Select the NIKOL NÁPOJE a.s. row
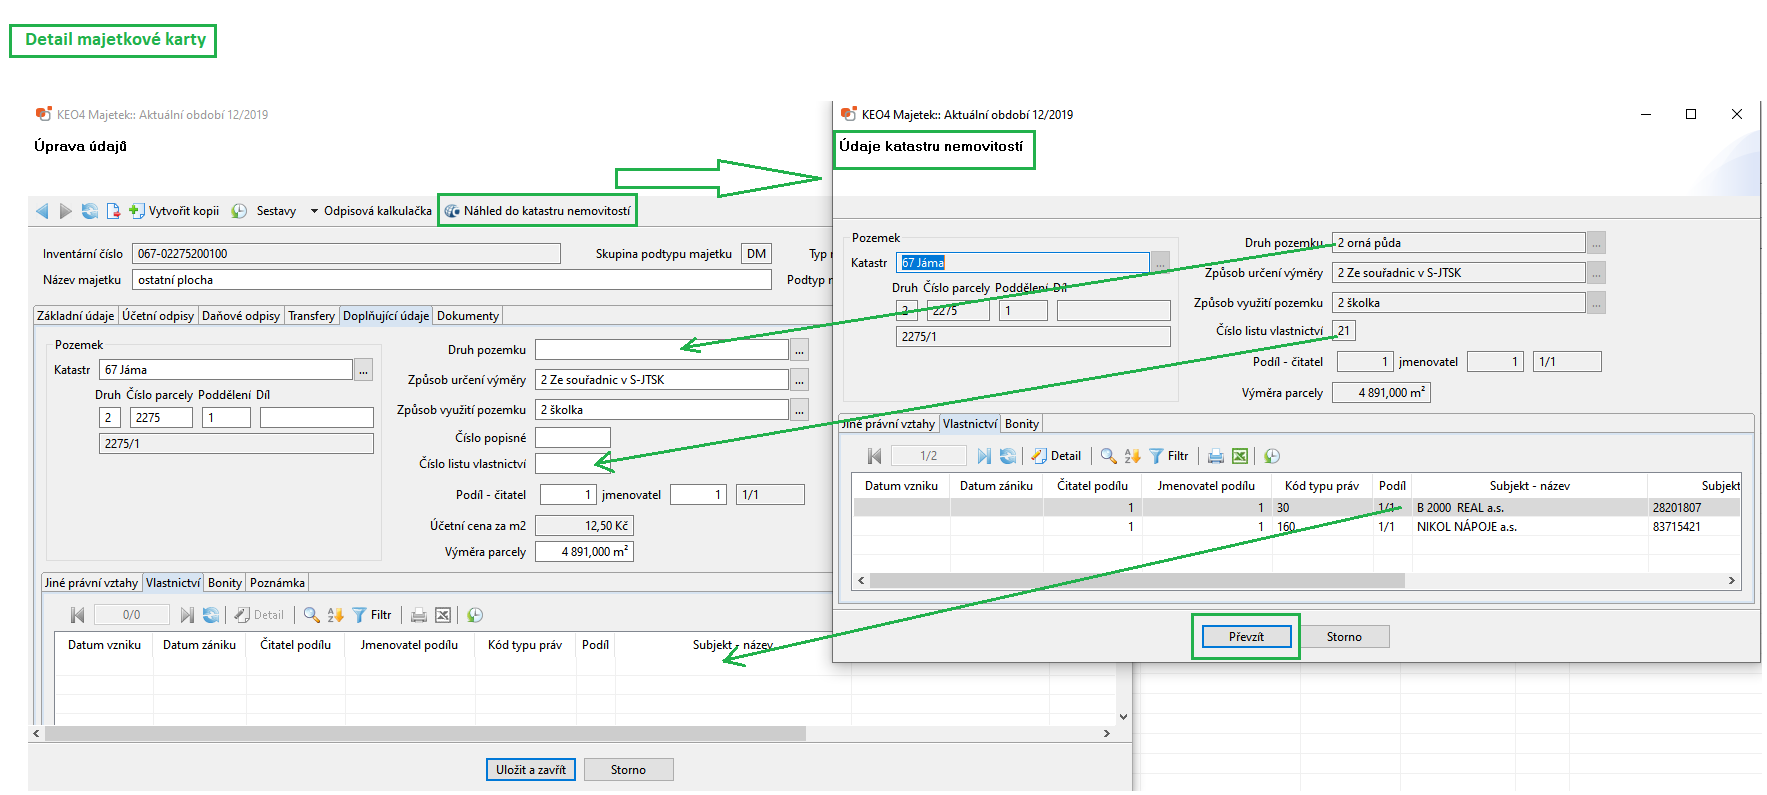Image resolution: width=1767 pixels, height=795 pixels. 1297,527
